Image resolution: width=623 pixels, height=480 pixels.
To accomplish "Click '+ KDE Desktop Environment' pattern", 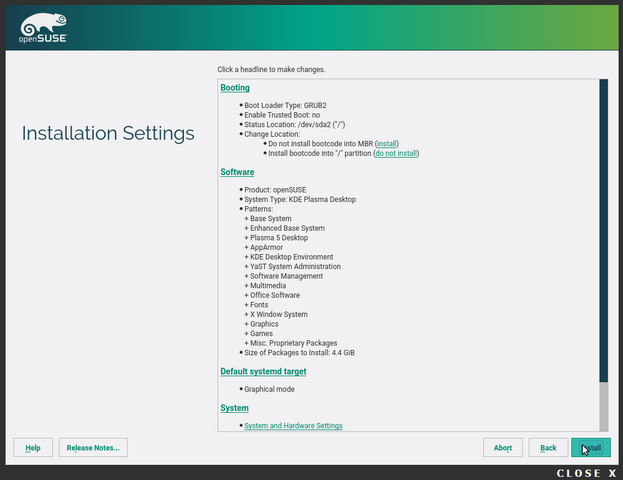I will pos(289,257).
